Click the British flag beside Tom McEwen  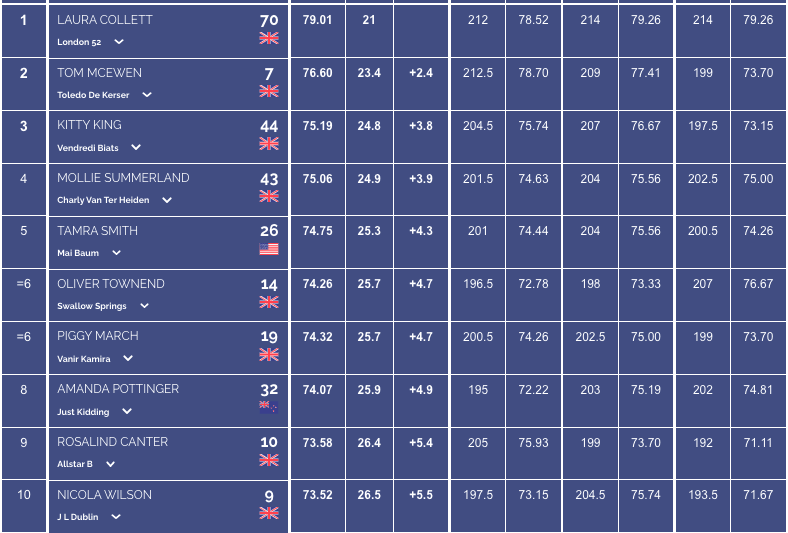(x=269, y=91)
